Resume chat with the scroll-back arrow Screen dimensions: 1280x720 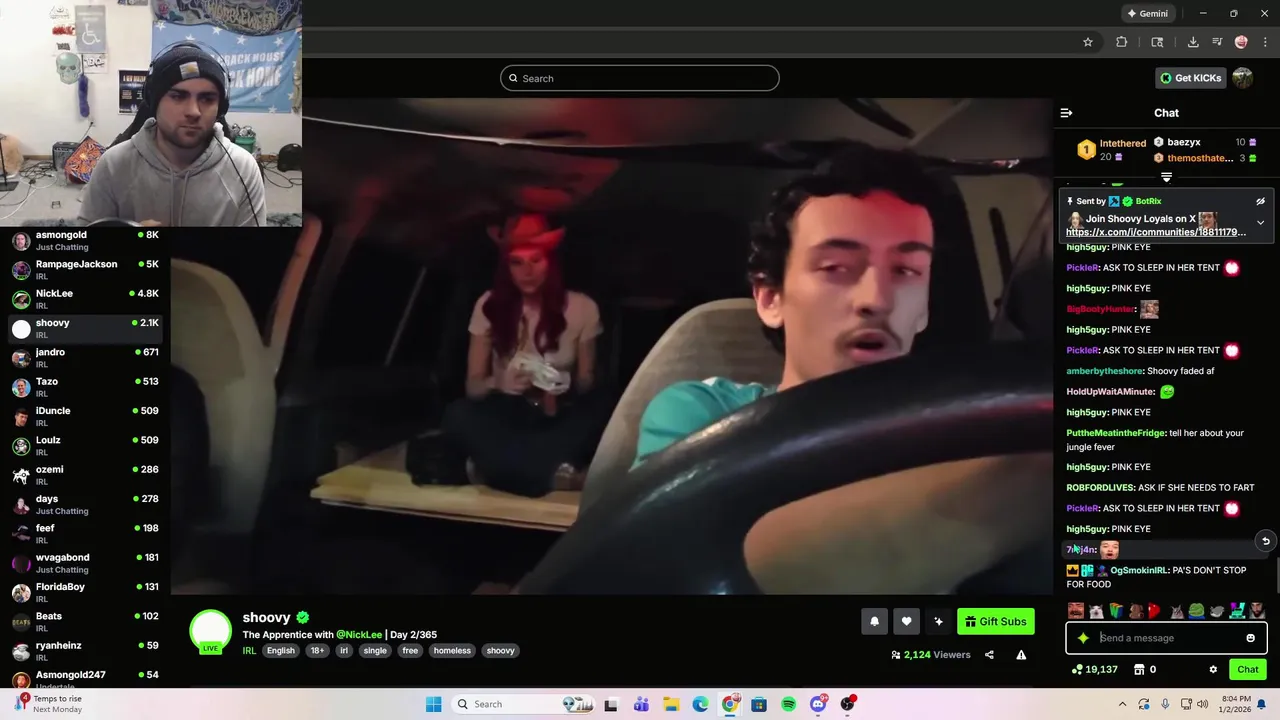coord(1265,541)
